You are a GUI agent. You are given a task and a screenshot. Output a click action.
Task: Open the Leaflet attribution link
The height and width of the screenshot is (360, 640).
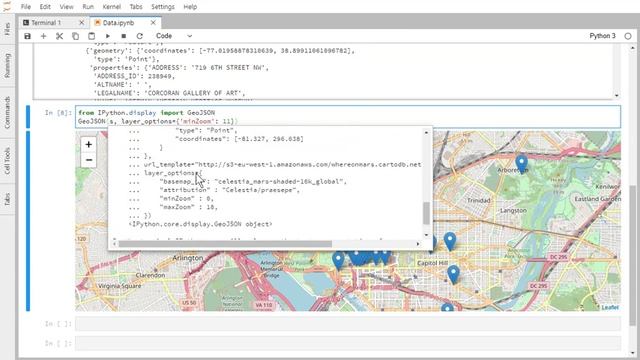point(610,307)
